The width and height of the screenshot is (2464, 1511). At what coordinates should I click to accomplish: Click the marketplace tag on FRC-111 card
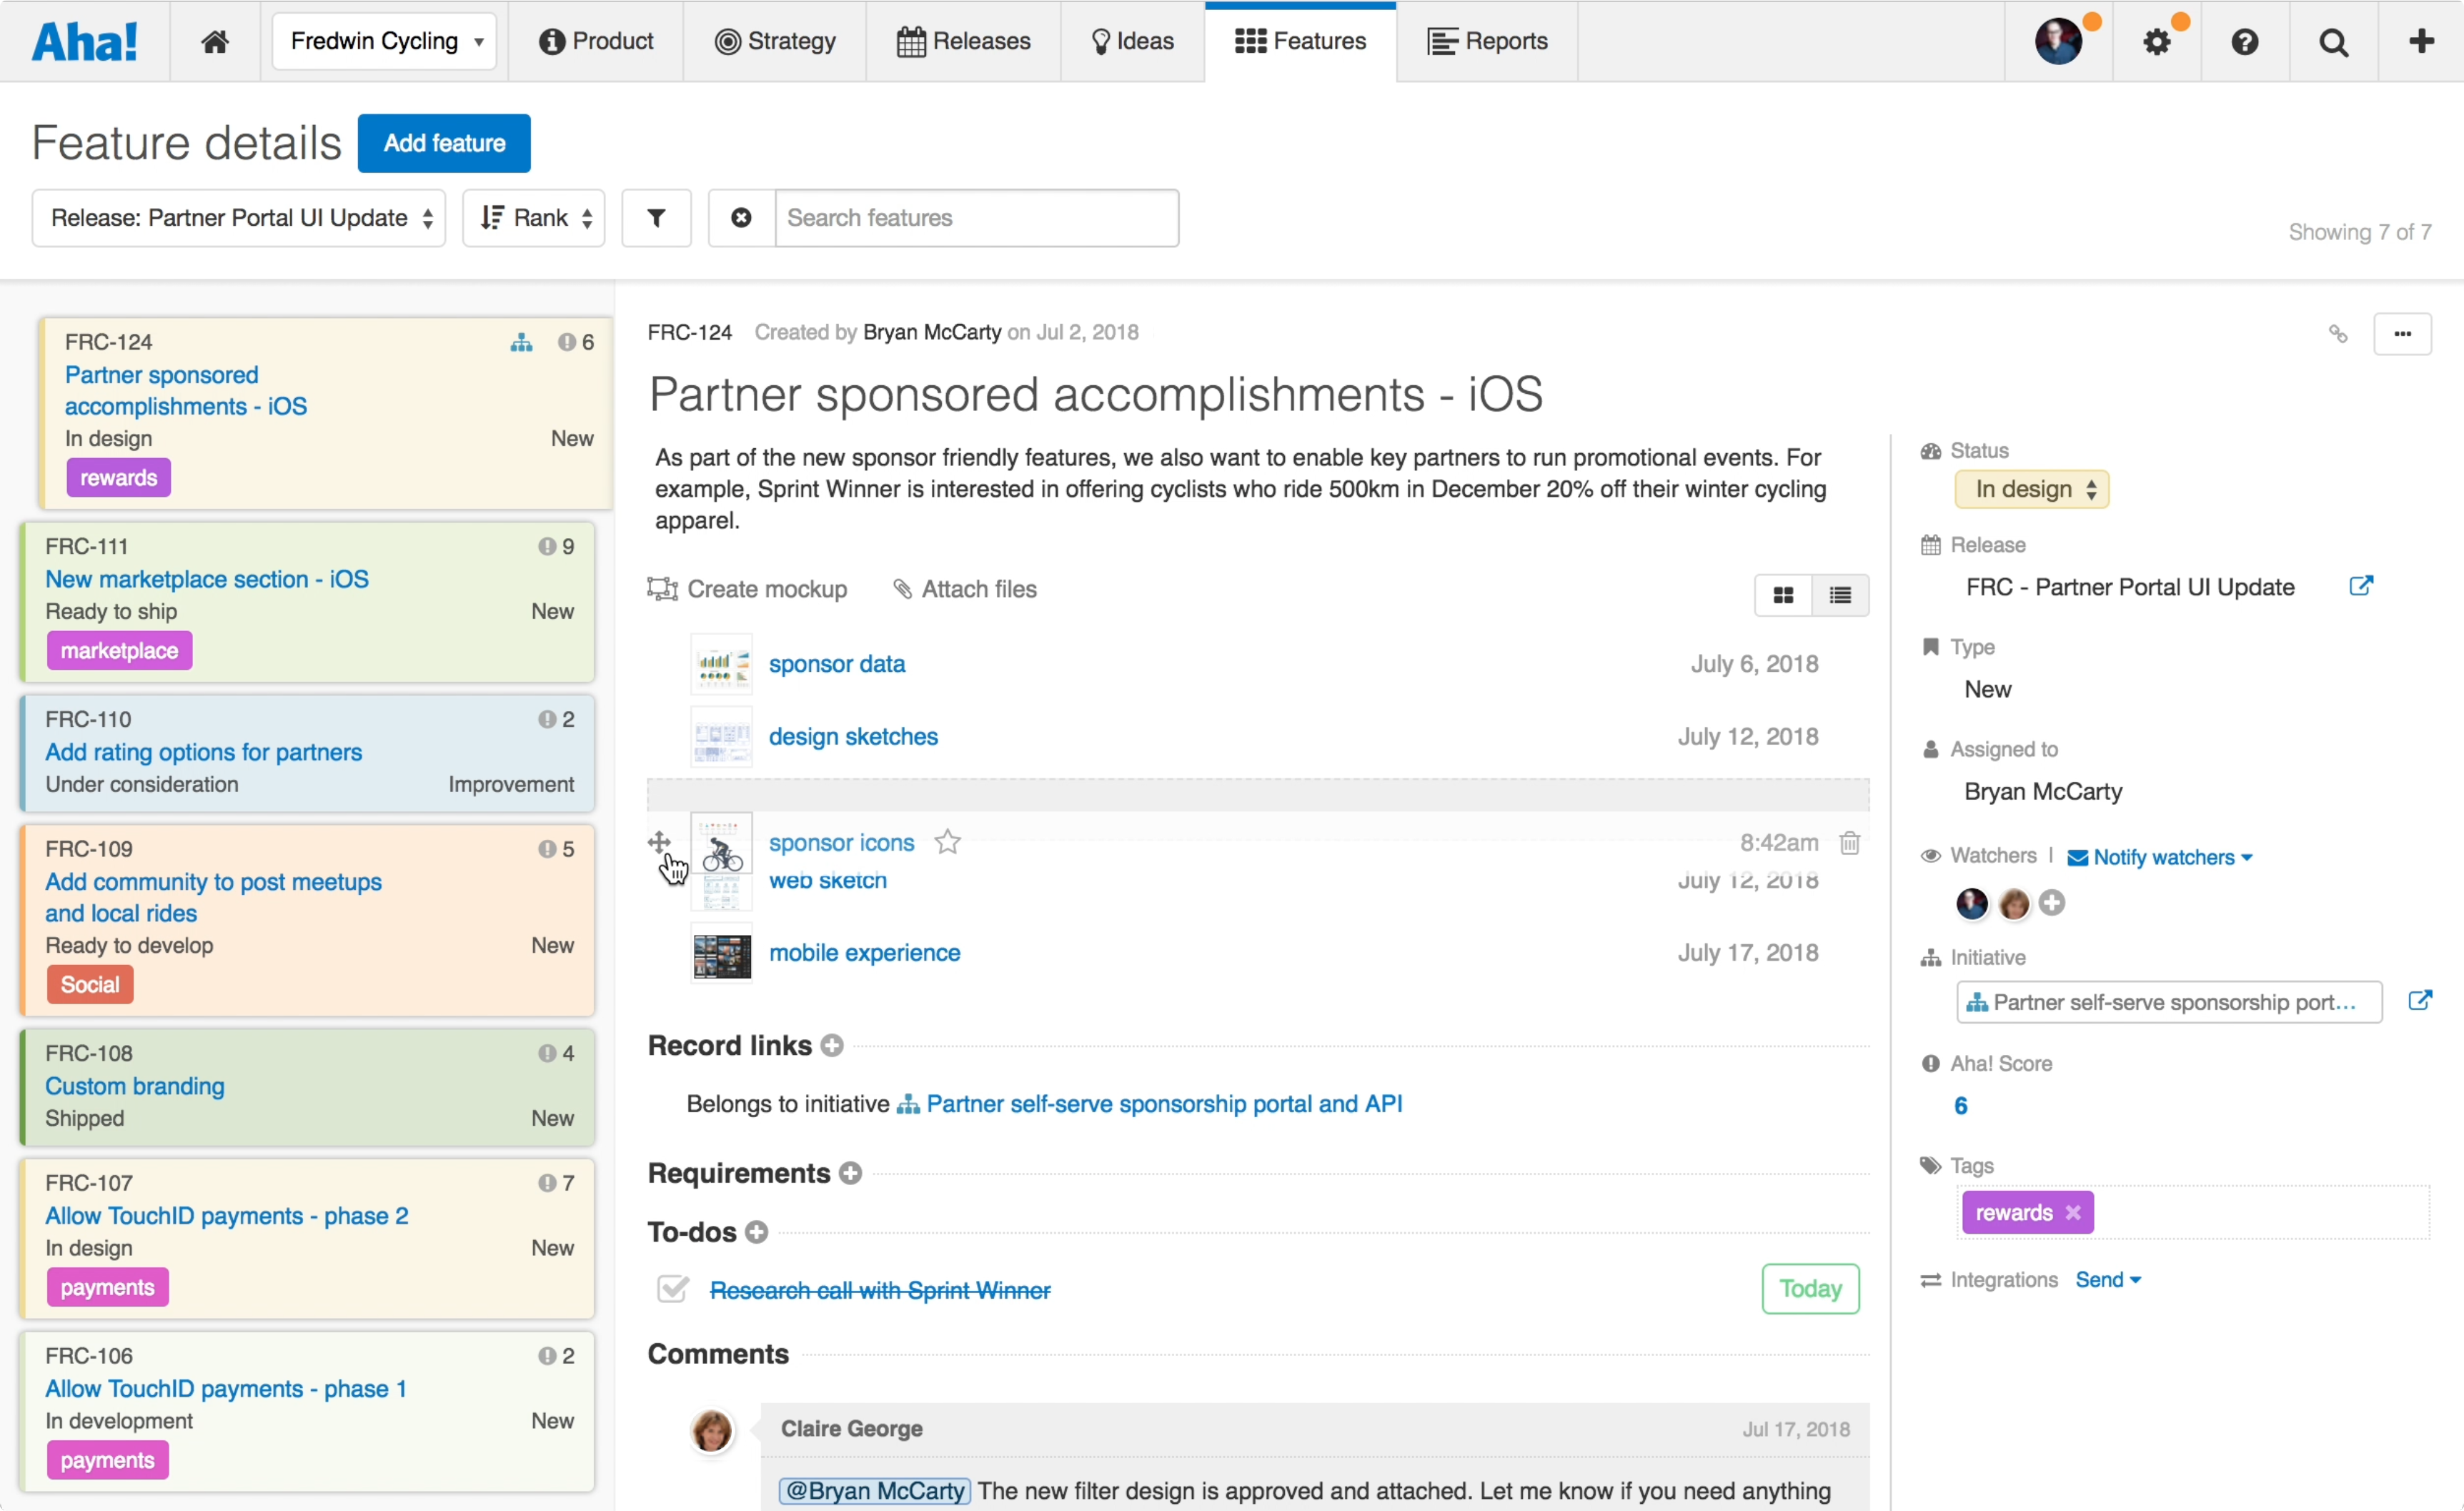pos(119,651)
